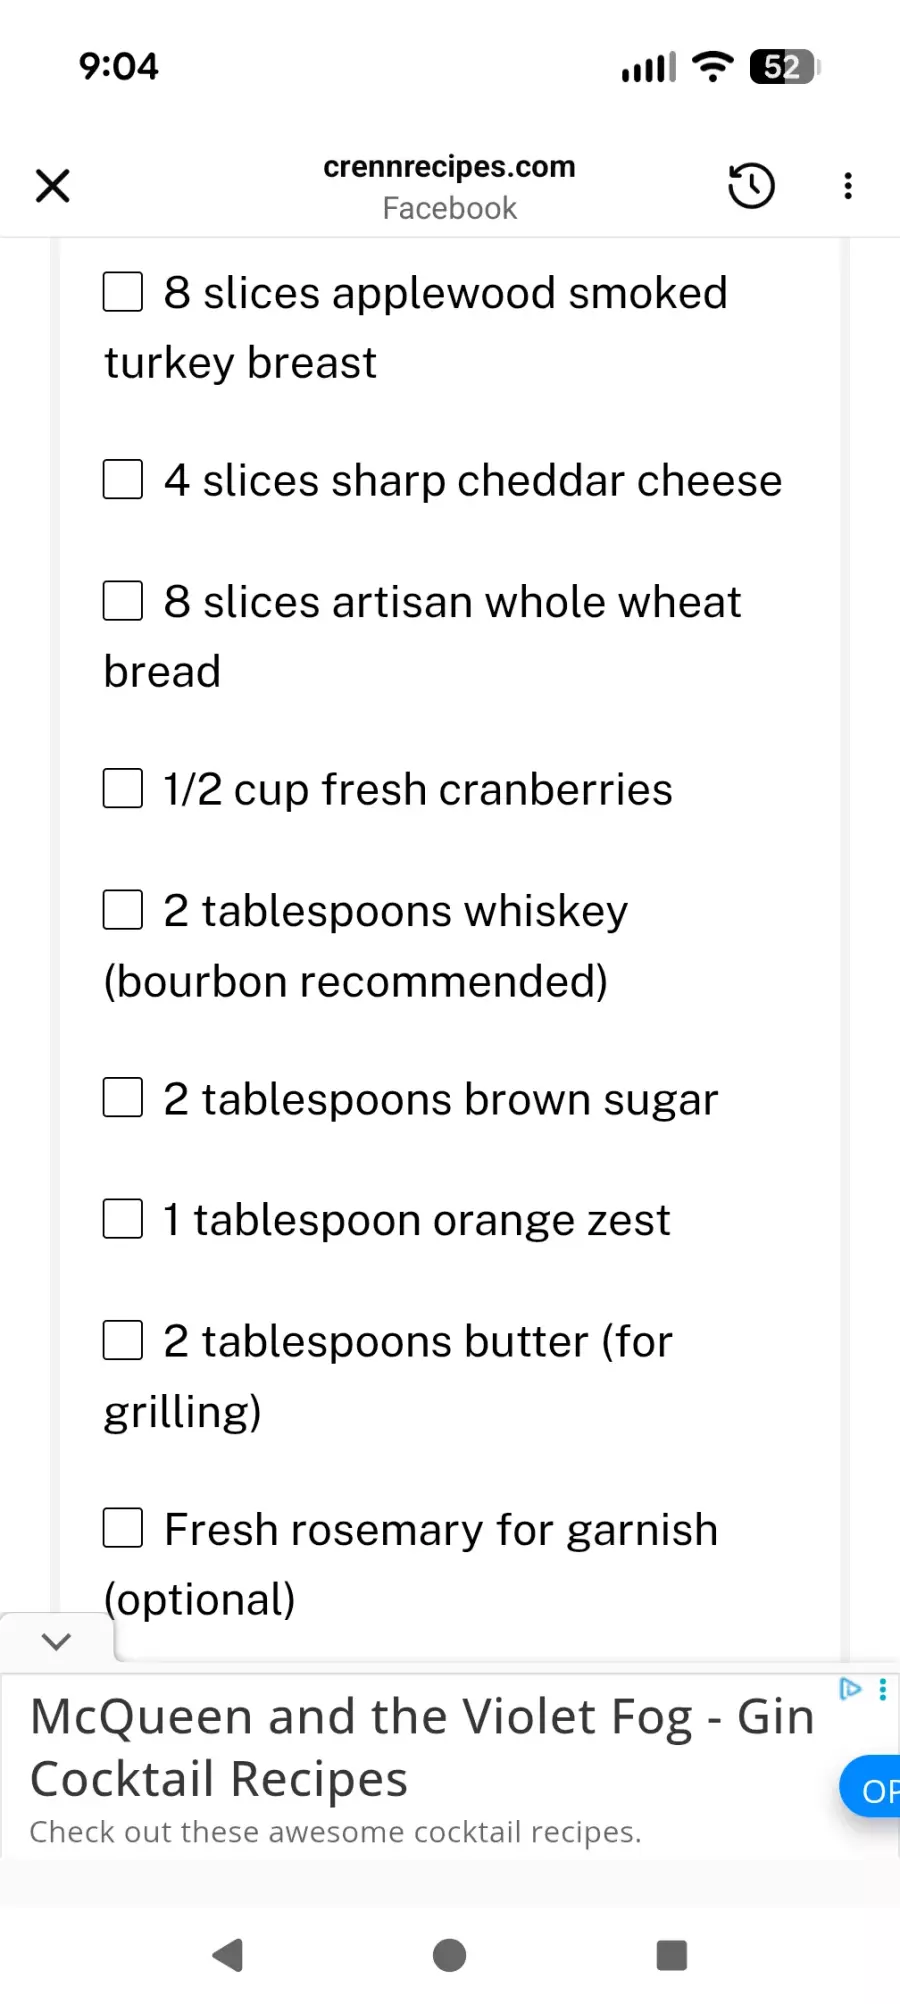Image resolution: width=900 pixels, height=2004 pixels.
Task: Tap the recent apps square button
Action: click(671, 1955)
